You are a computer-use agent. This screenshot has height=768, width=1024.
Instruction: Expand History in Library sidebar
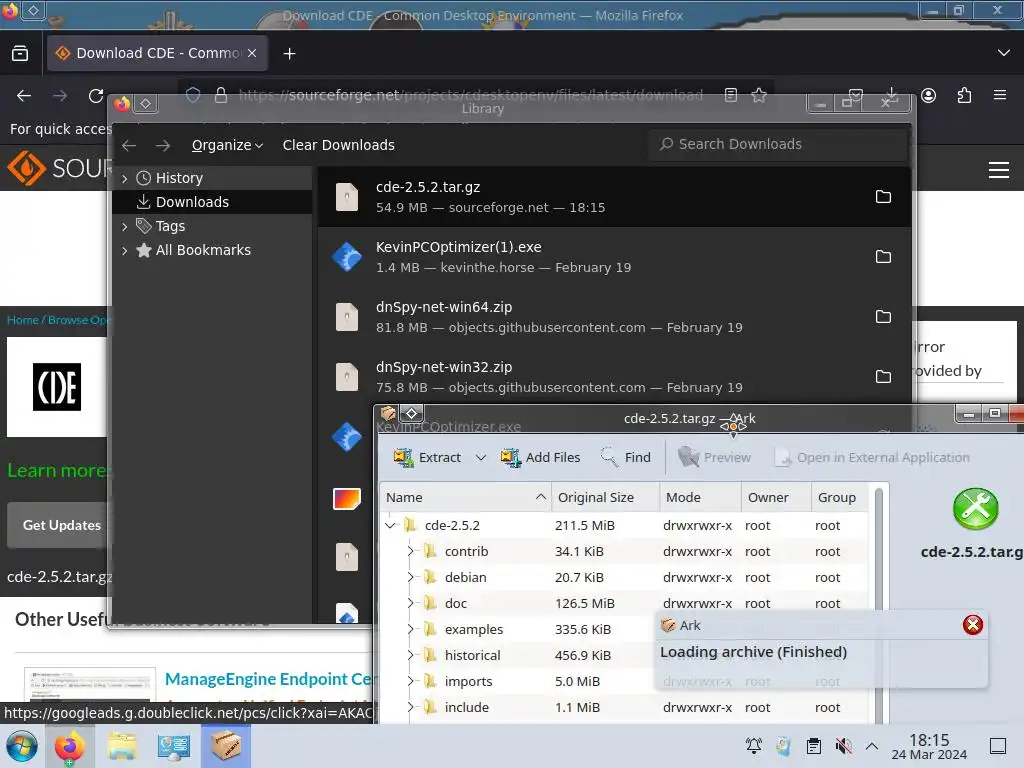125,178
